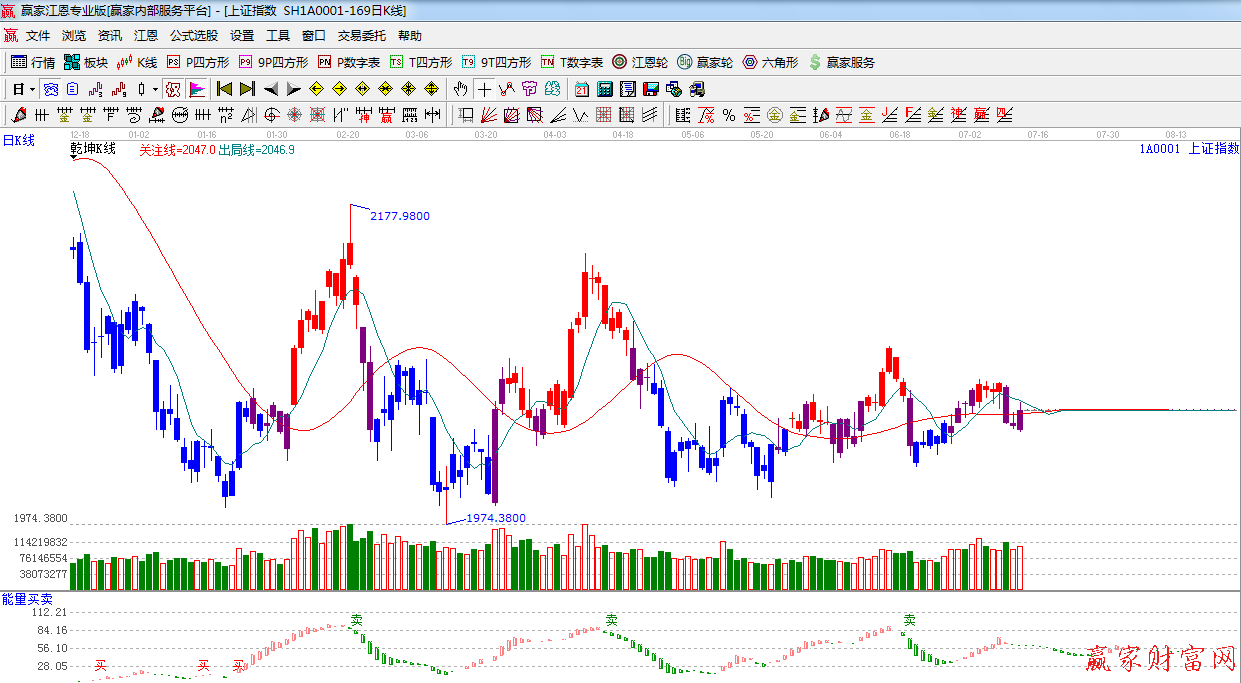
Task: Toggle the crosshair cursor button
Action: tap(484, 89)
